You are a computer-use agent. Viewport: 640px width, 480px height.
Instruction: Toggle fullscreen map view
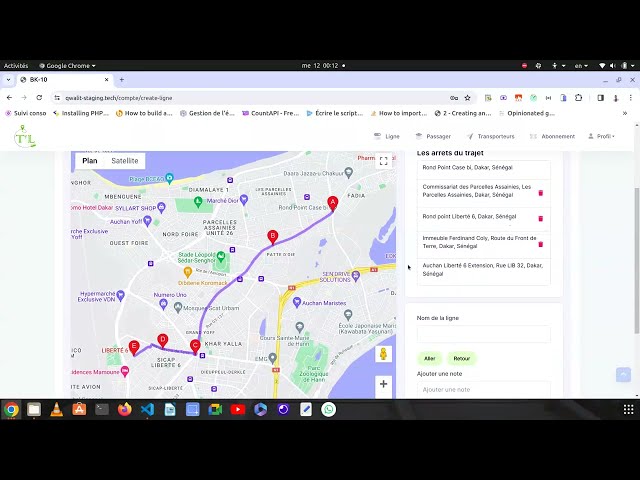[x=383, y=161]
